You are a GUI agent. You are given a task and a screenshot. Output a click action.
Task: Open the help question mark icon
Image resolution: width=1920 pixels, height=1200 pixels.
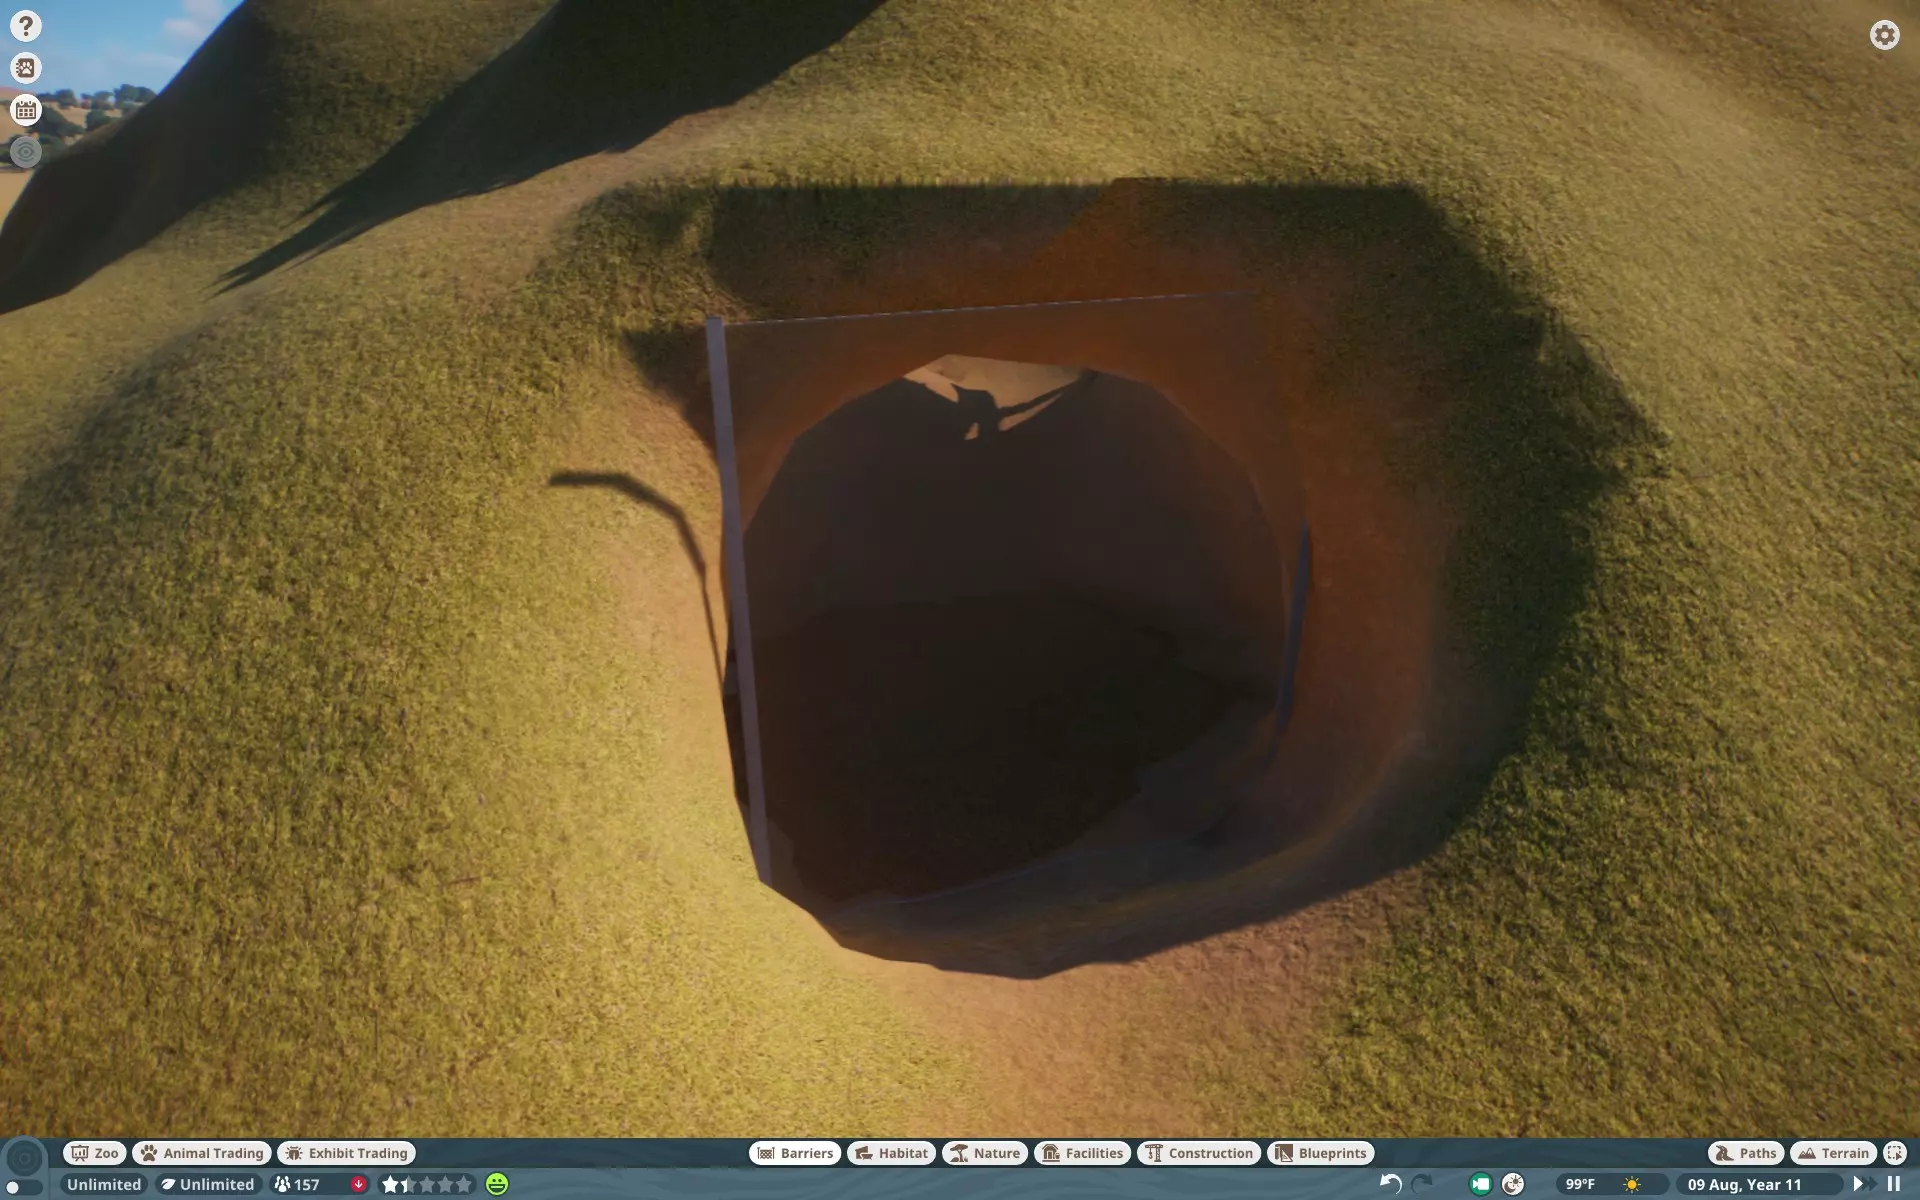pos(26,26)
